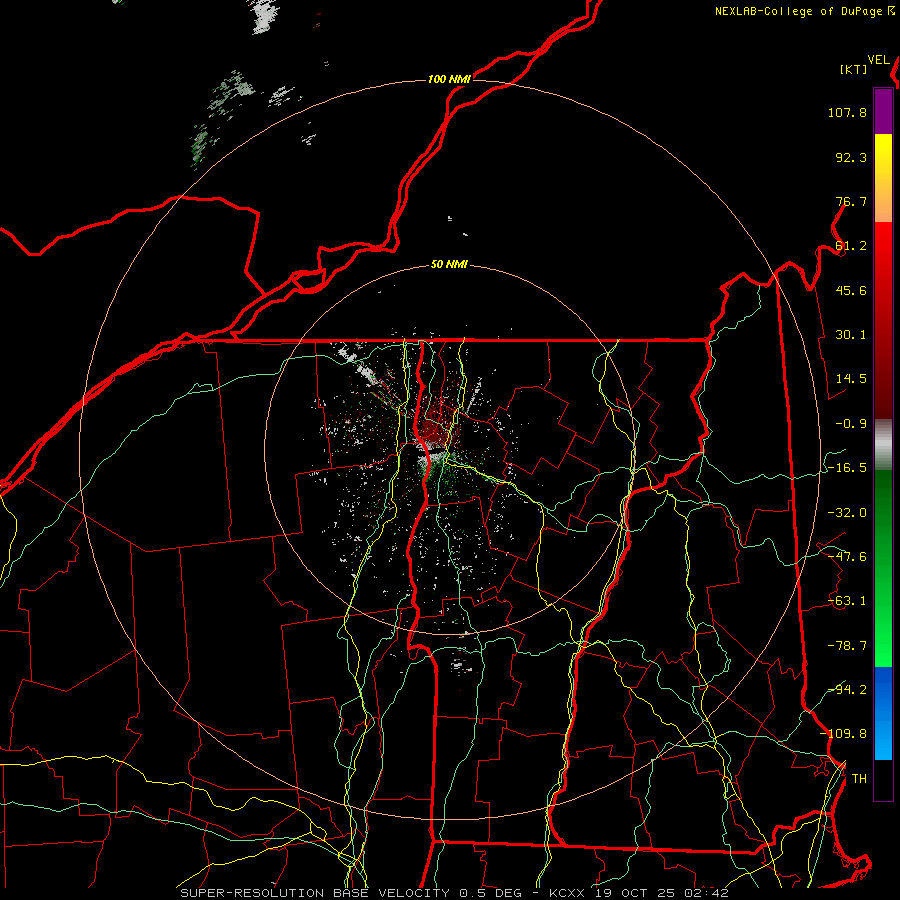Click the 14.5 legend value
900x900 pixels.
851,379
